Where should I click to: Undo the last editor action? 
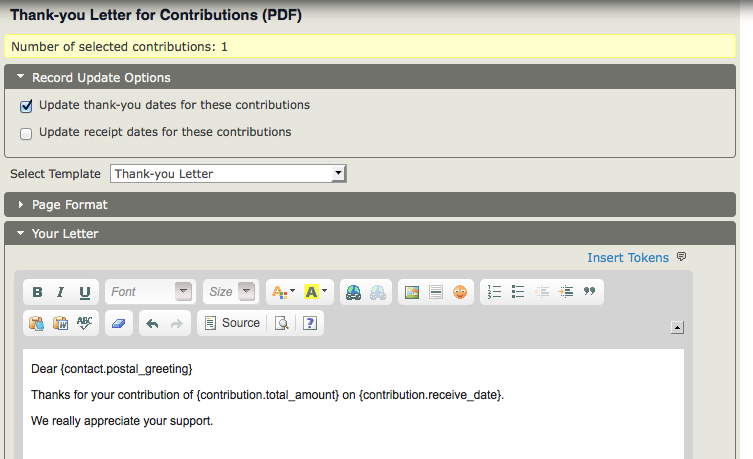point(152,323)
